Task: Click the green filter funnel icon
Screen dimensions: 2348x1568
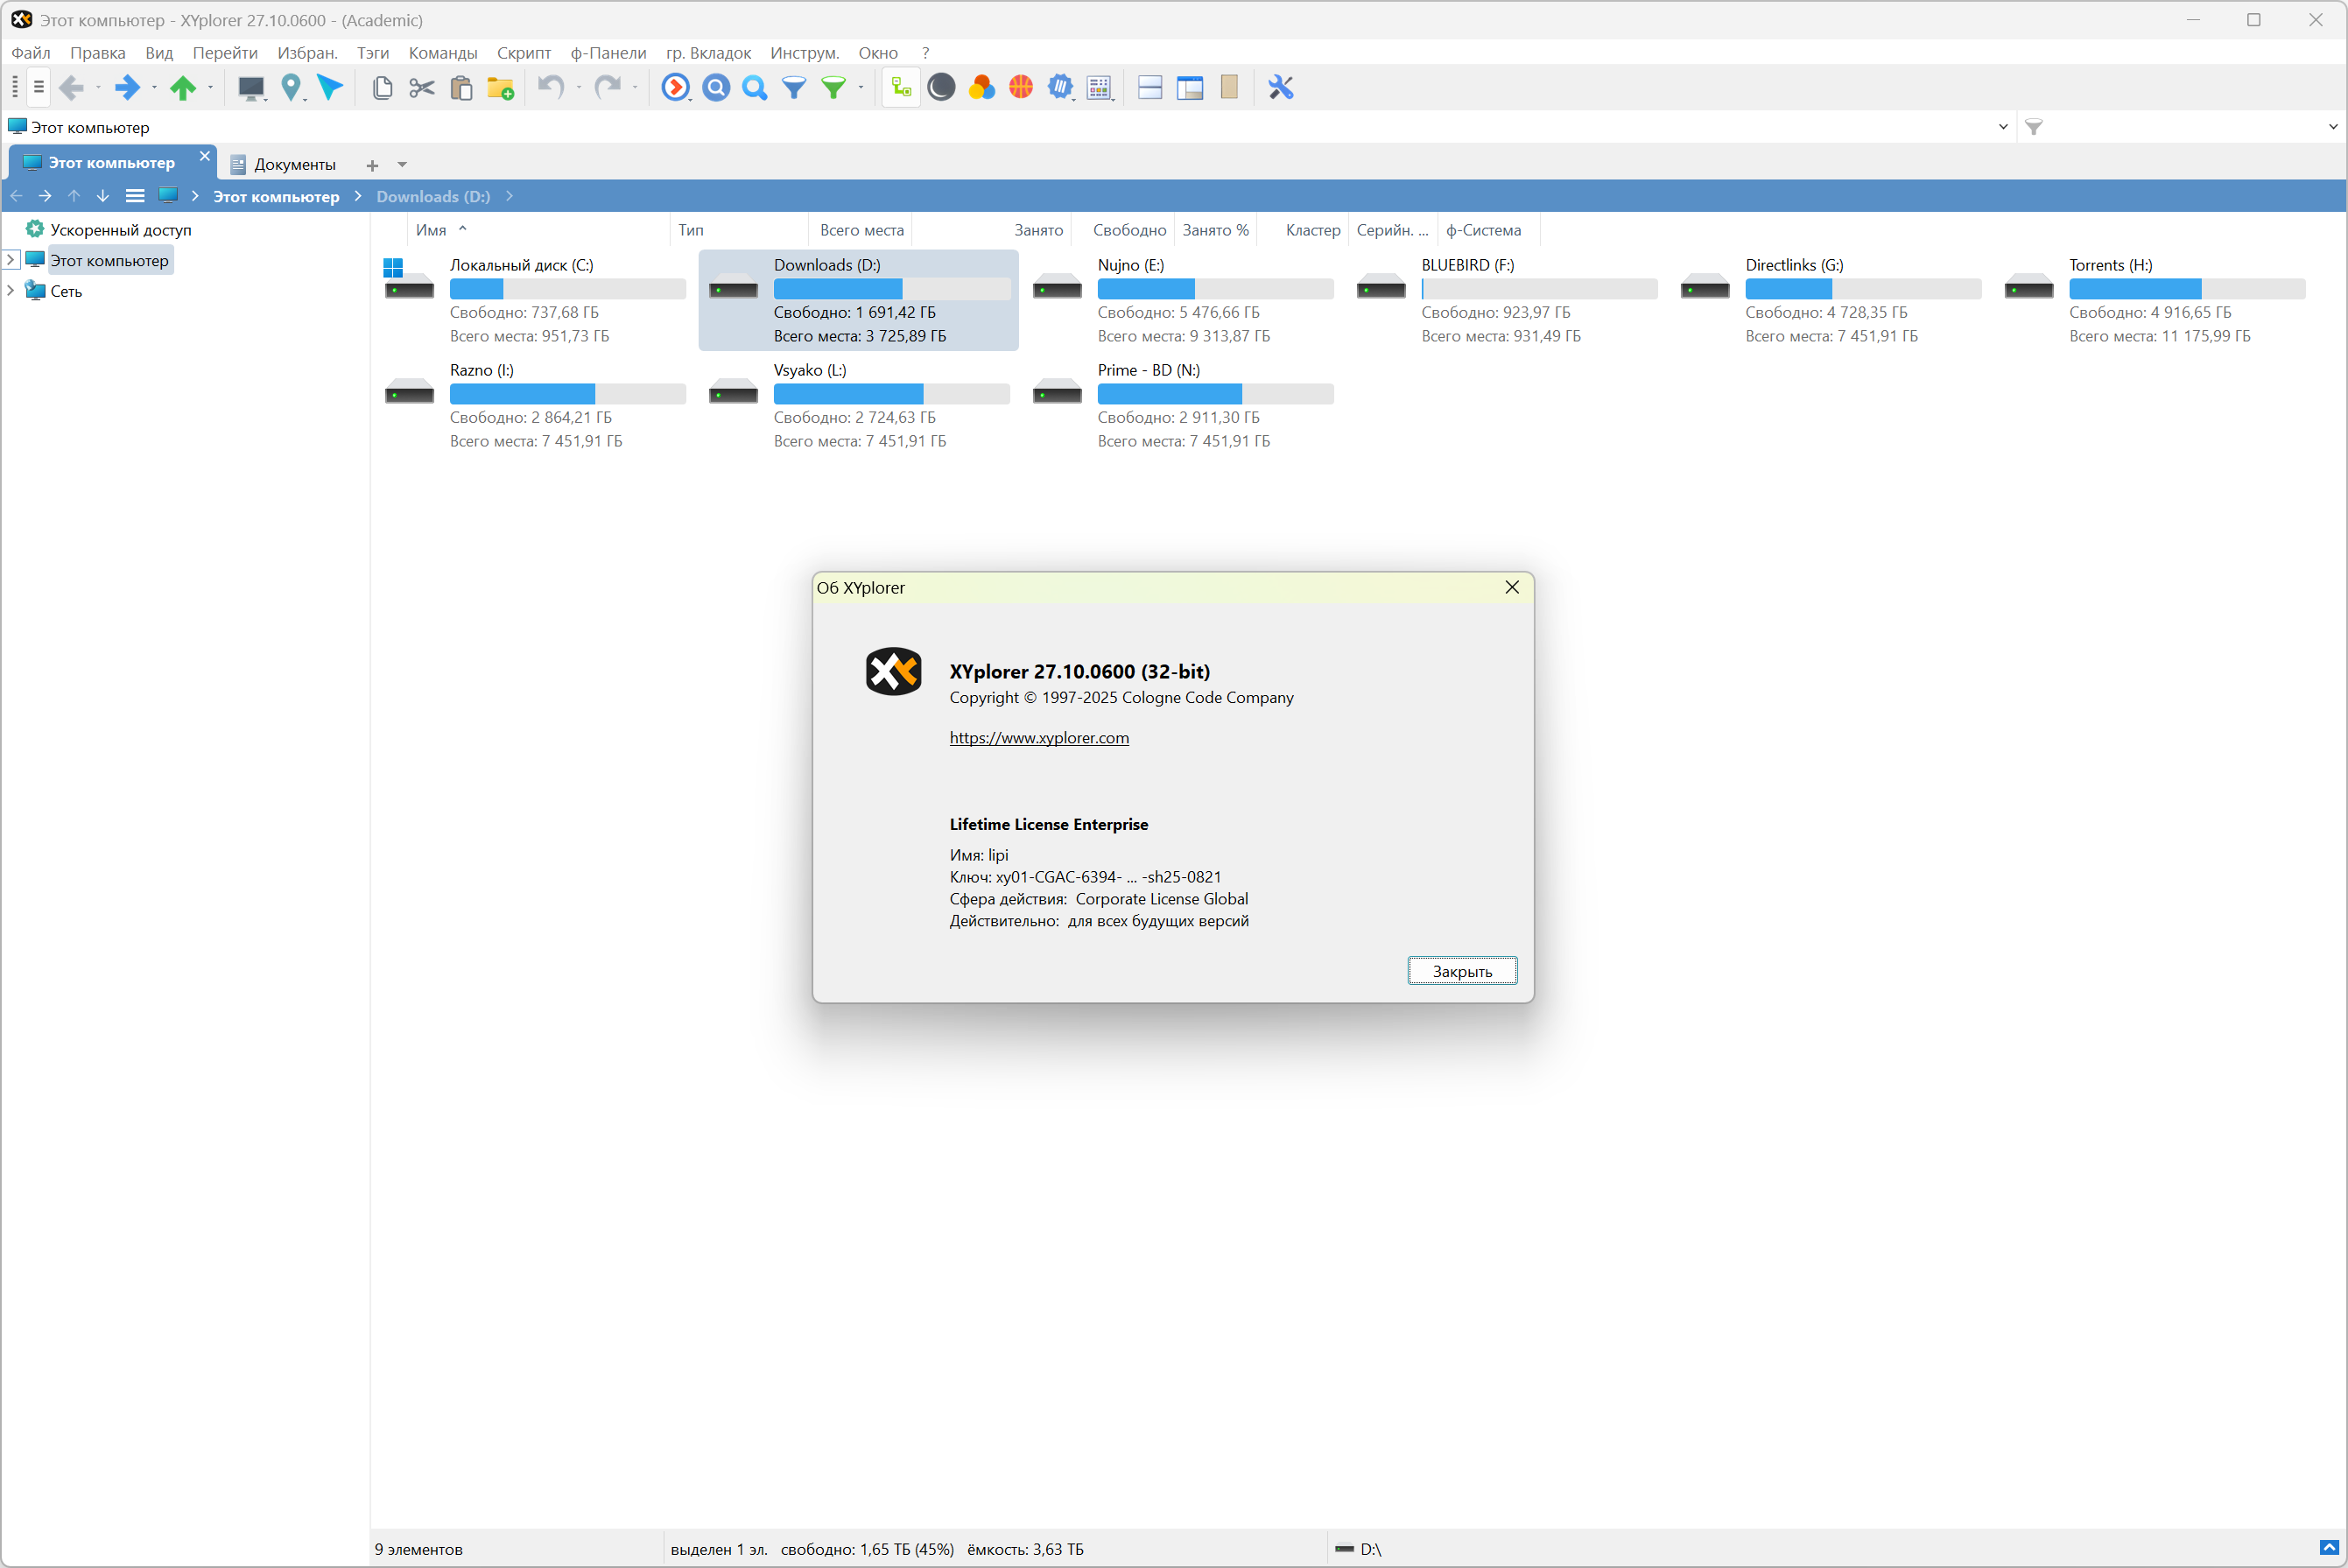Action: [833, 88]
